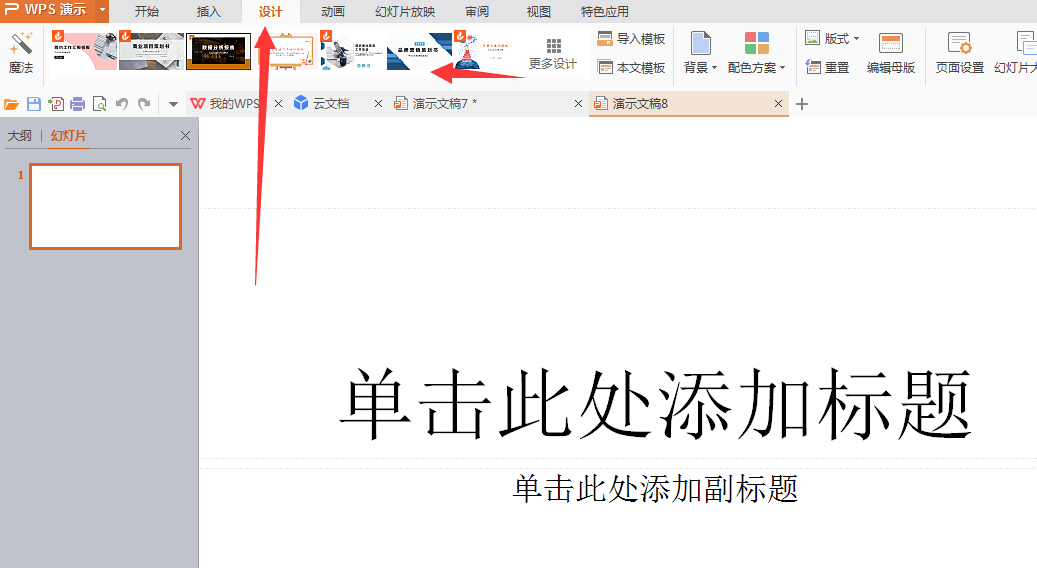The image size is (1037, 568).
Task: Click the print preview icon
Action: [x=99, y=104]
